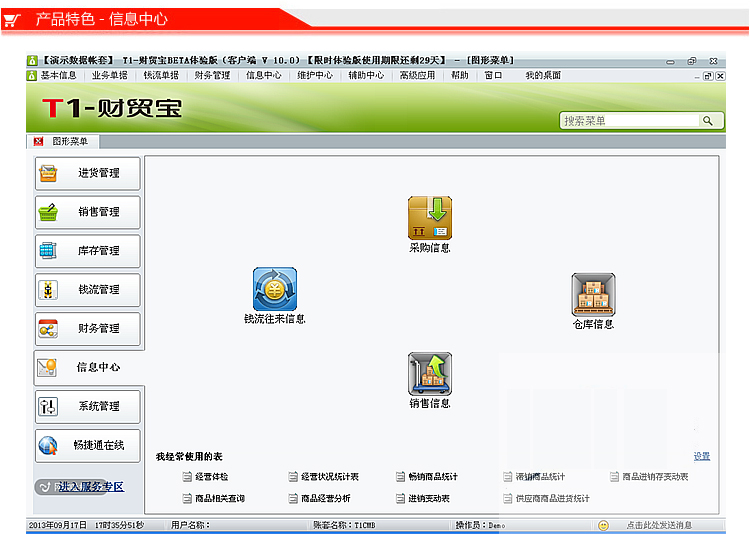The image size is (750, 534).
Task: Click the 系统管理 sliders icon
Action: pyautogui.click(x=48, y=406)
